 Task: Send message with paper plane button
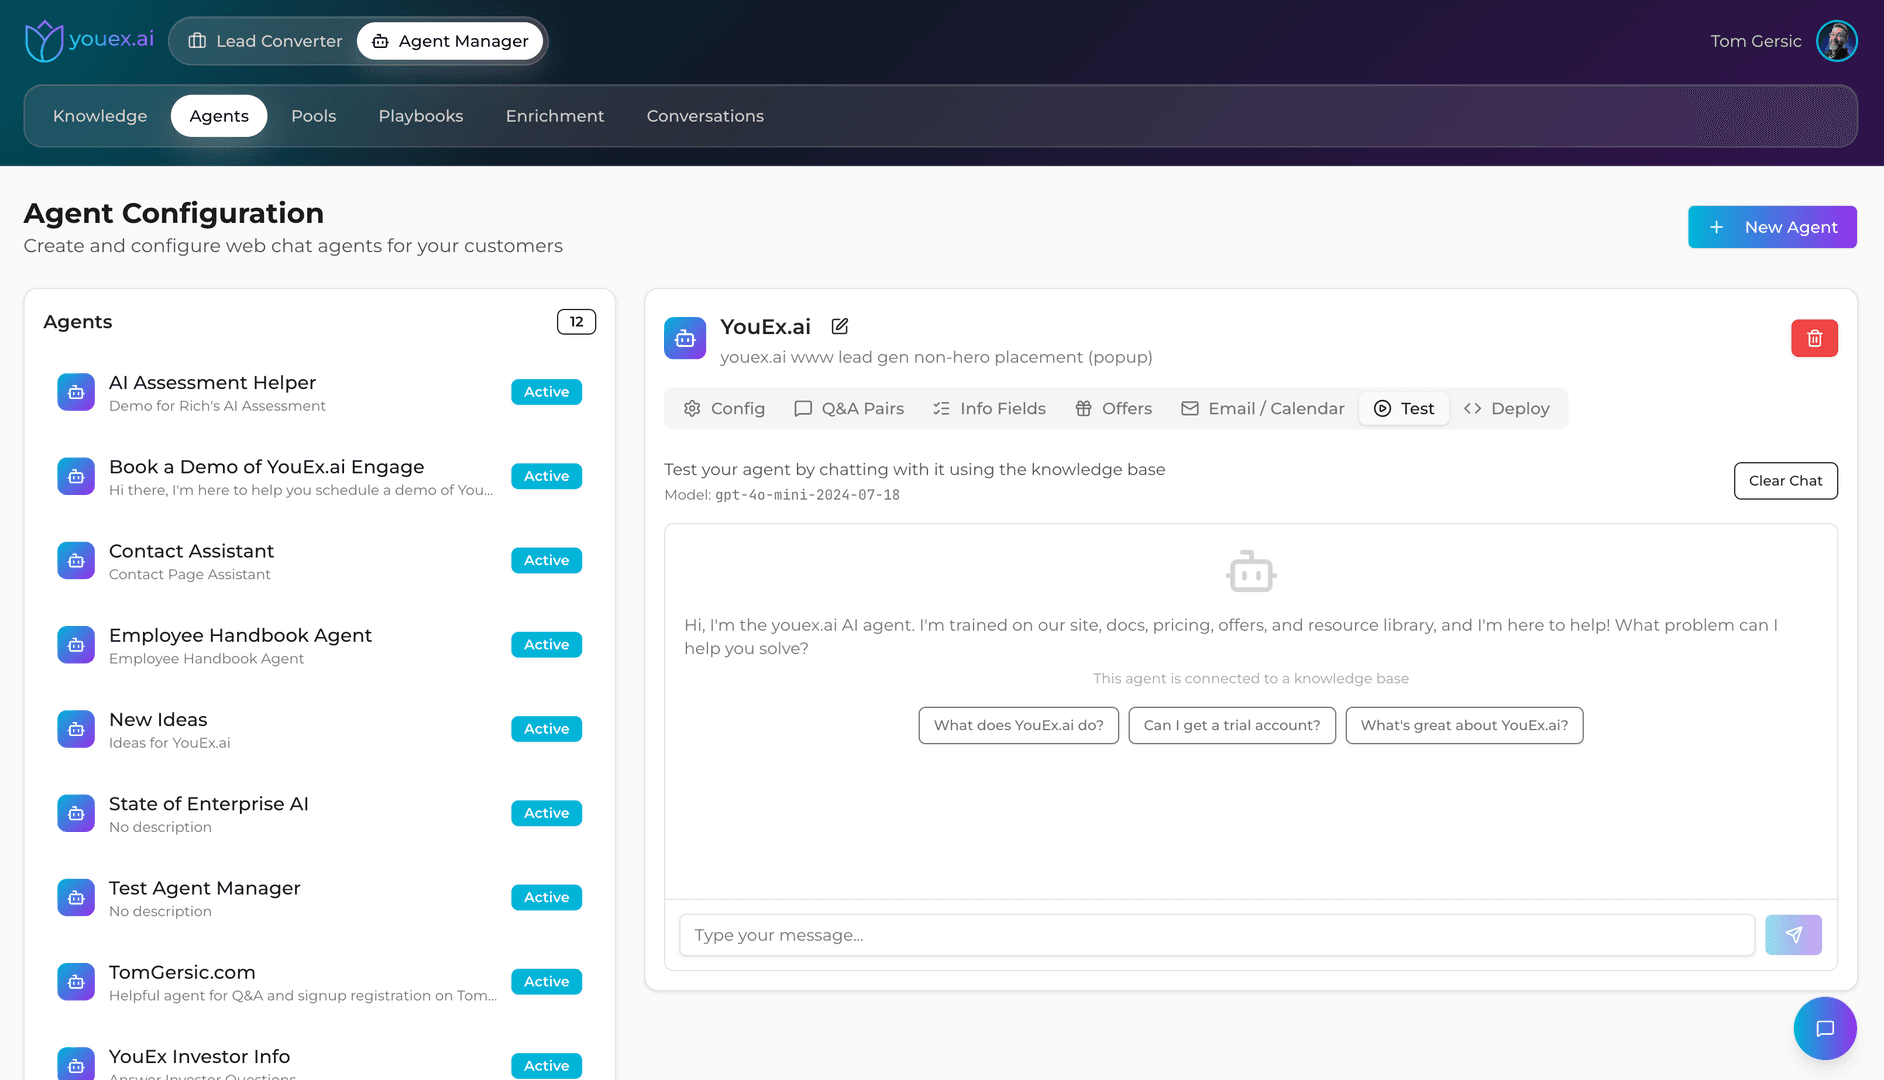click(x=1793, y=935)
